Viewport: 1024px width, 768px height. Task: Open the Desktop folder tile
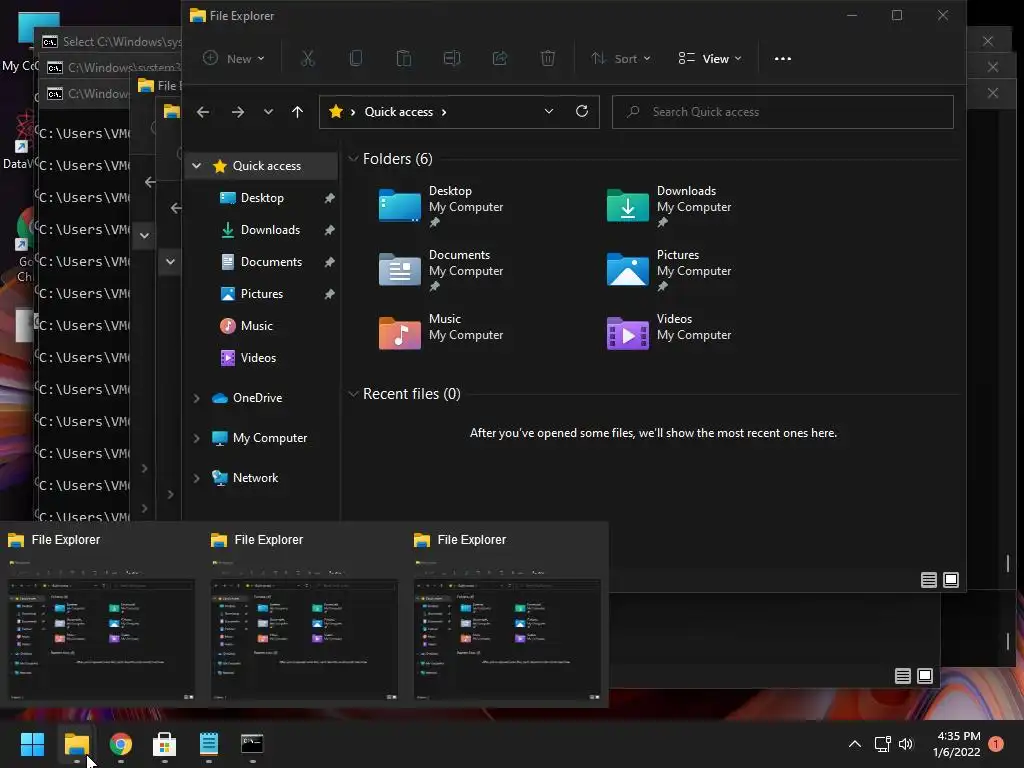point(442,206)
